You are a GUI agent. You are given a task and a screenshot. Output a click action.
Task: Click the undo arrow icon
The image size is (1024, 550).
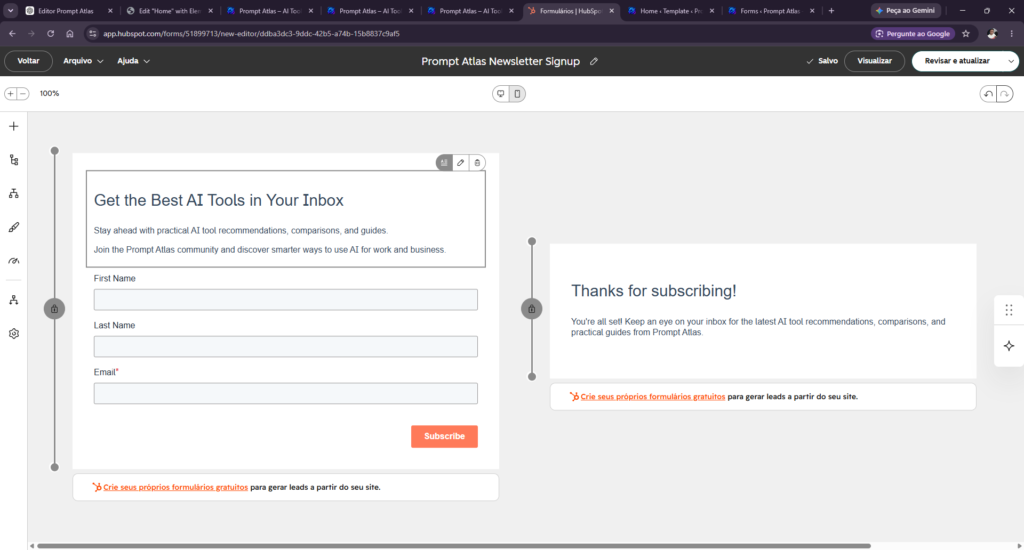tap(989, 94)
